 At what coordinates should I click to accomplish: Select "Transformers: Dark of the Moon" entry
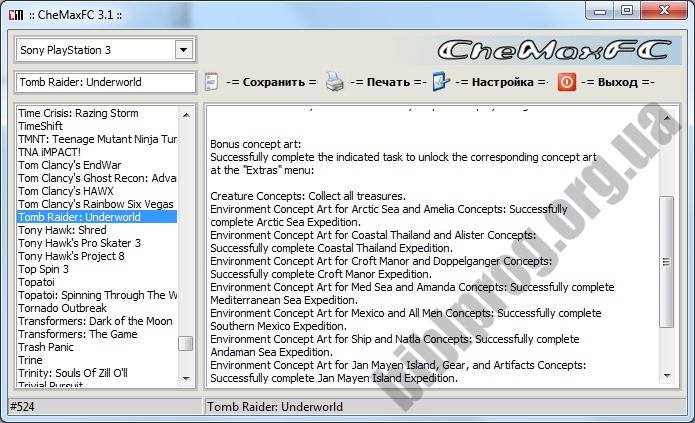pos(95,321)
